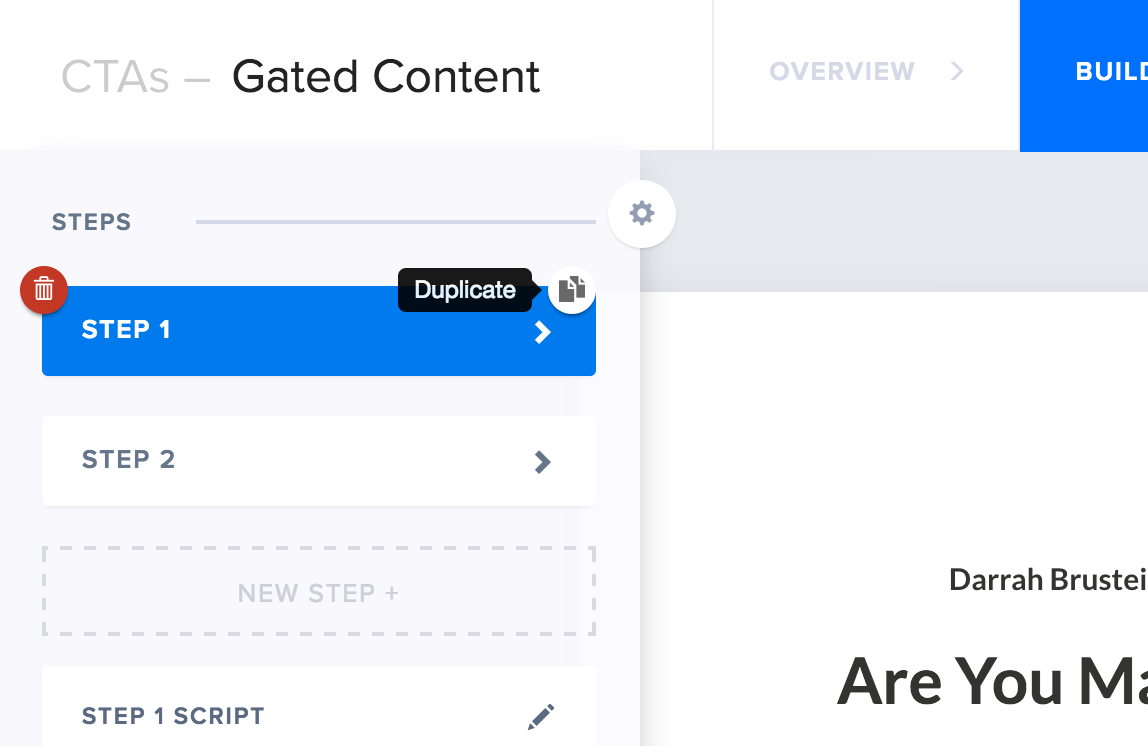Click the arrow next to OVERVIEW
This screenshot has height=746, width=1148.
click(957, 72)
